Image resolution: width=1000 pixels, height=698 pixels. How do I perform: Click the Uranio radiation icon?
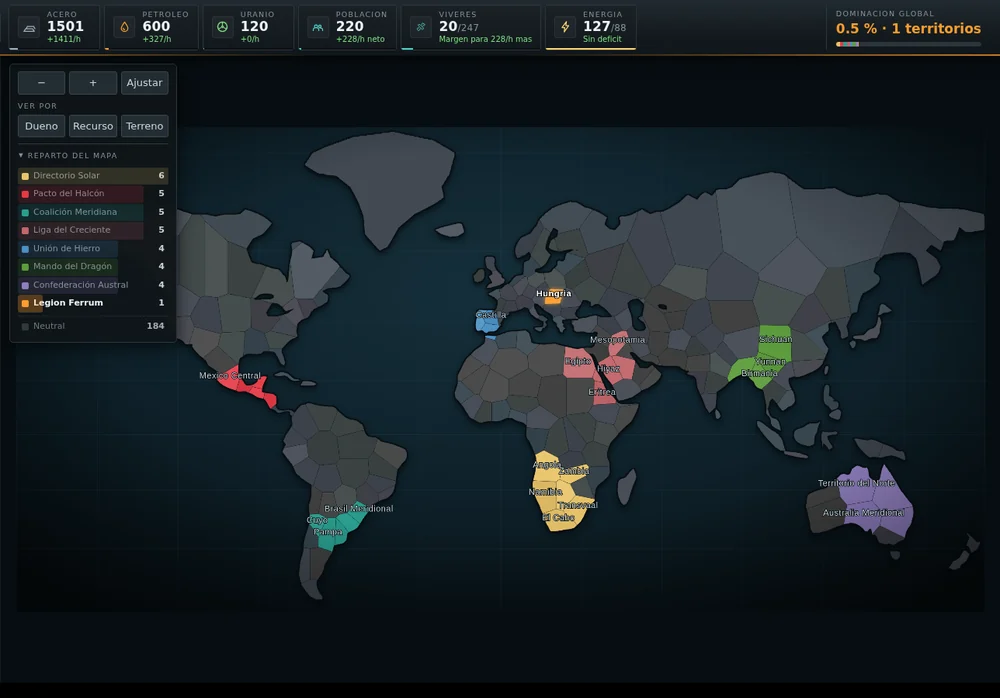[x=223, y=27]
